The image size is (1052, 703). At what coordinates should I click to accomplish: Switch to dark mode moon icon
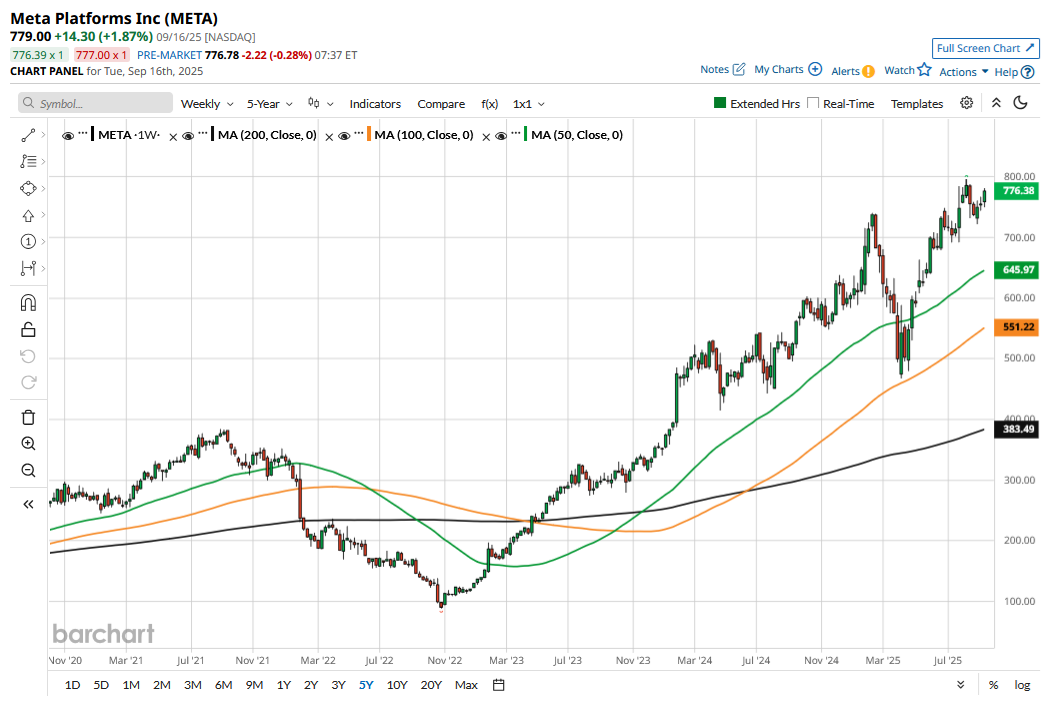pos(1020,103)
